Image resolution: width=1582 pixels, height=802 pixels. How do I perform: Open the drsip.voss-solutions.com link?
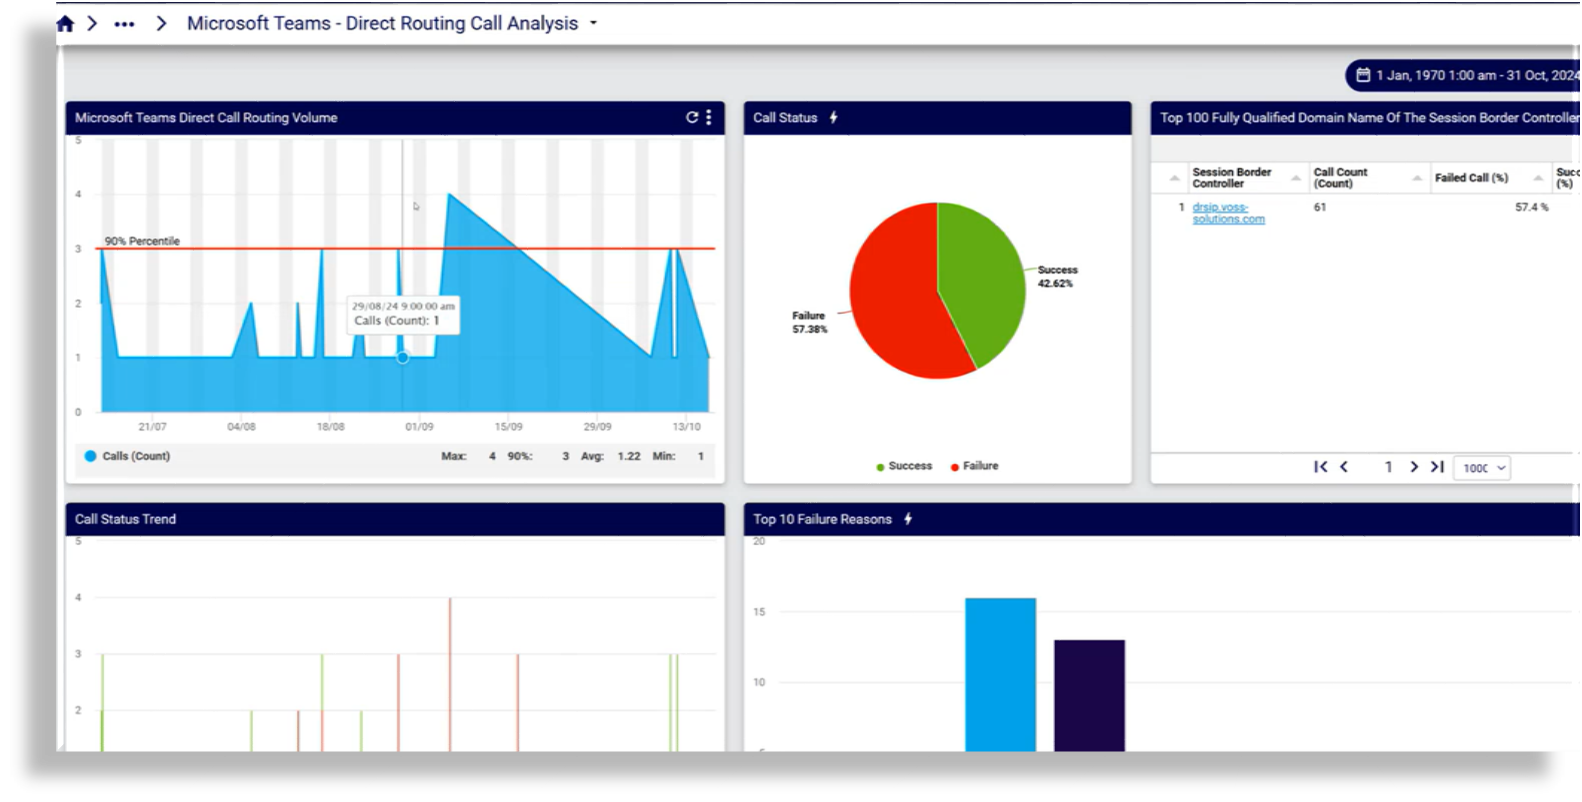click(1228, 213)
